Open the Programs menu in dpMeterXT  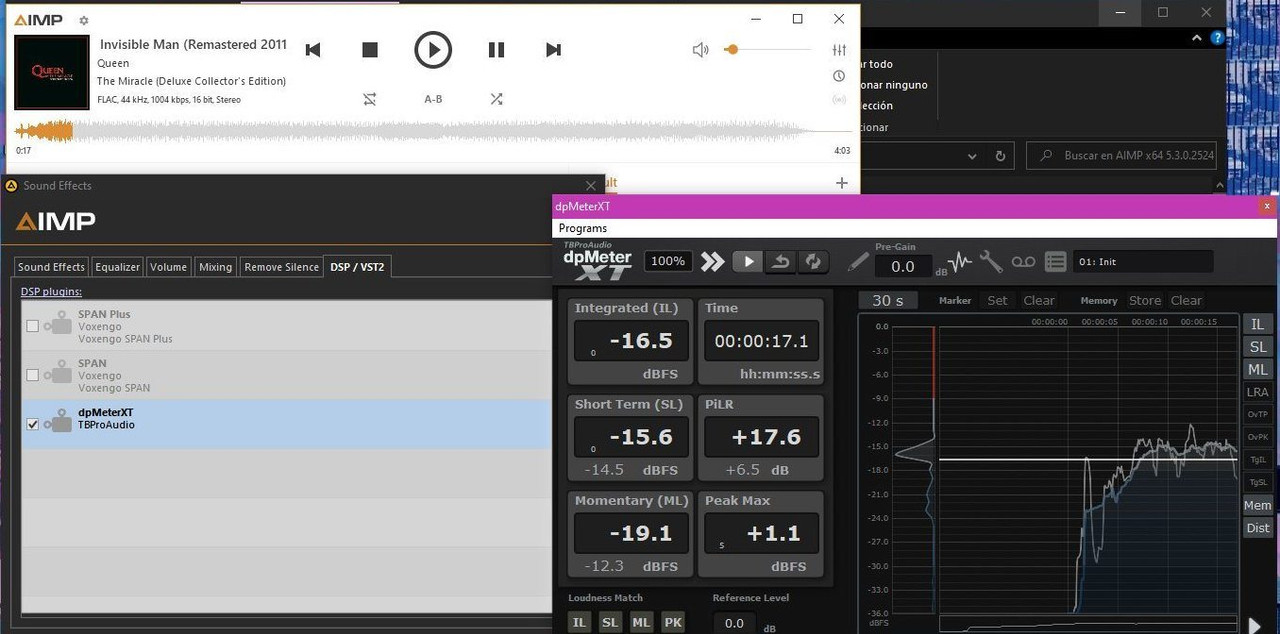coord(583,228)
